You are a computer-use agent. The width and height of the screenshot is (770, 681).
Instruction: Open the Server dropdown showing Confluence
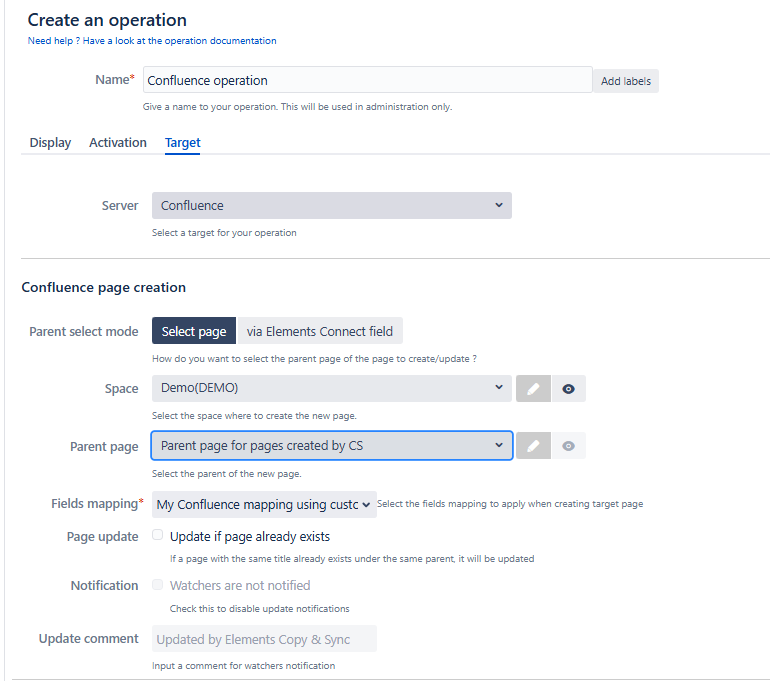(x=331, y=205)
